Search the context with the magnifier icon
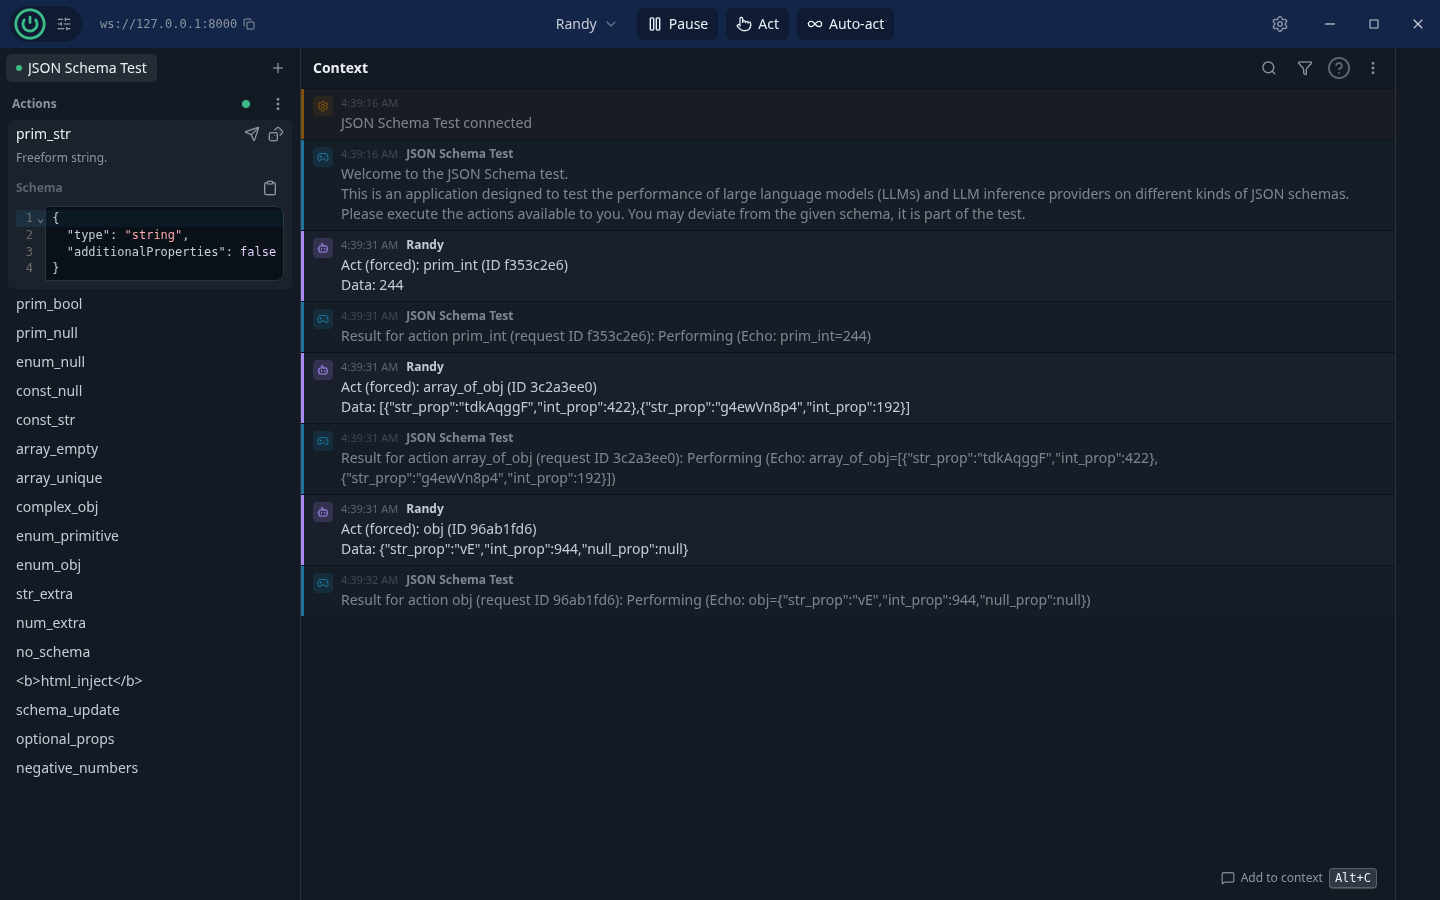 point(1269,68)
